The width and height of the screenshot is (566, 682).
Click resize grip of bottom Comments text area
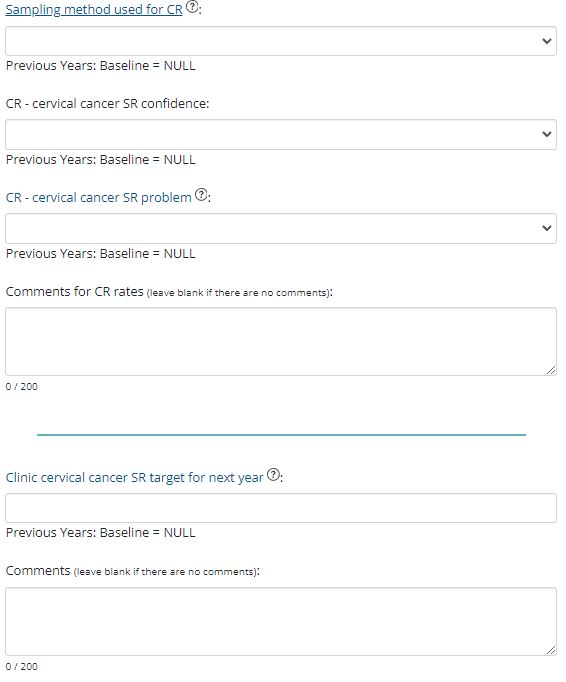(x=551, y=650)
